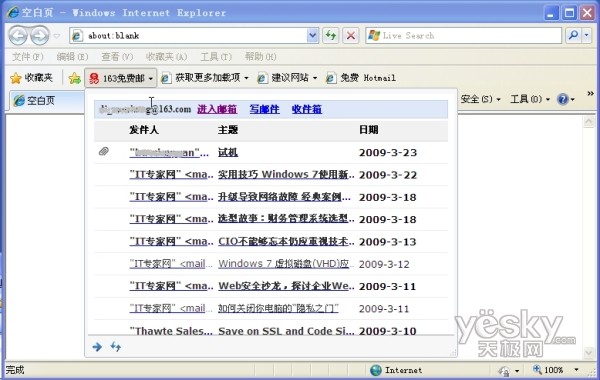
Task: Click the red Stop loading icon
Action: [x=351, y=36]
